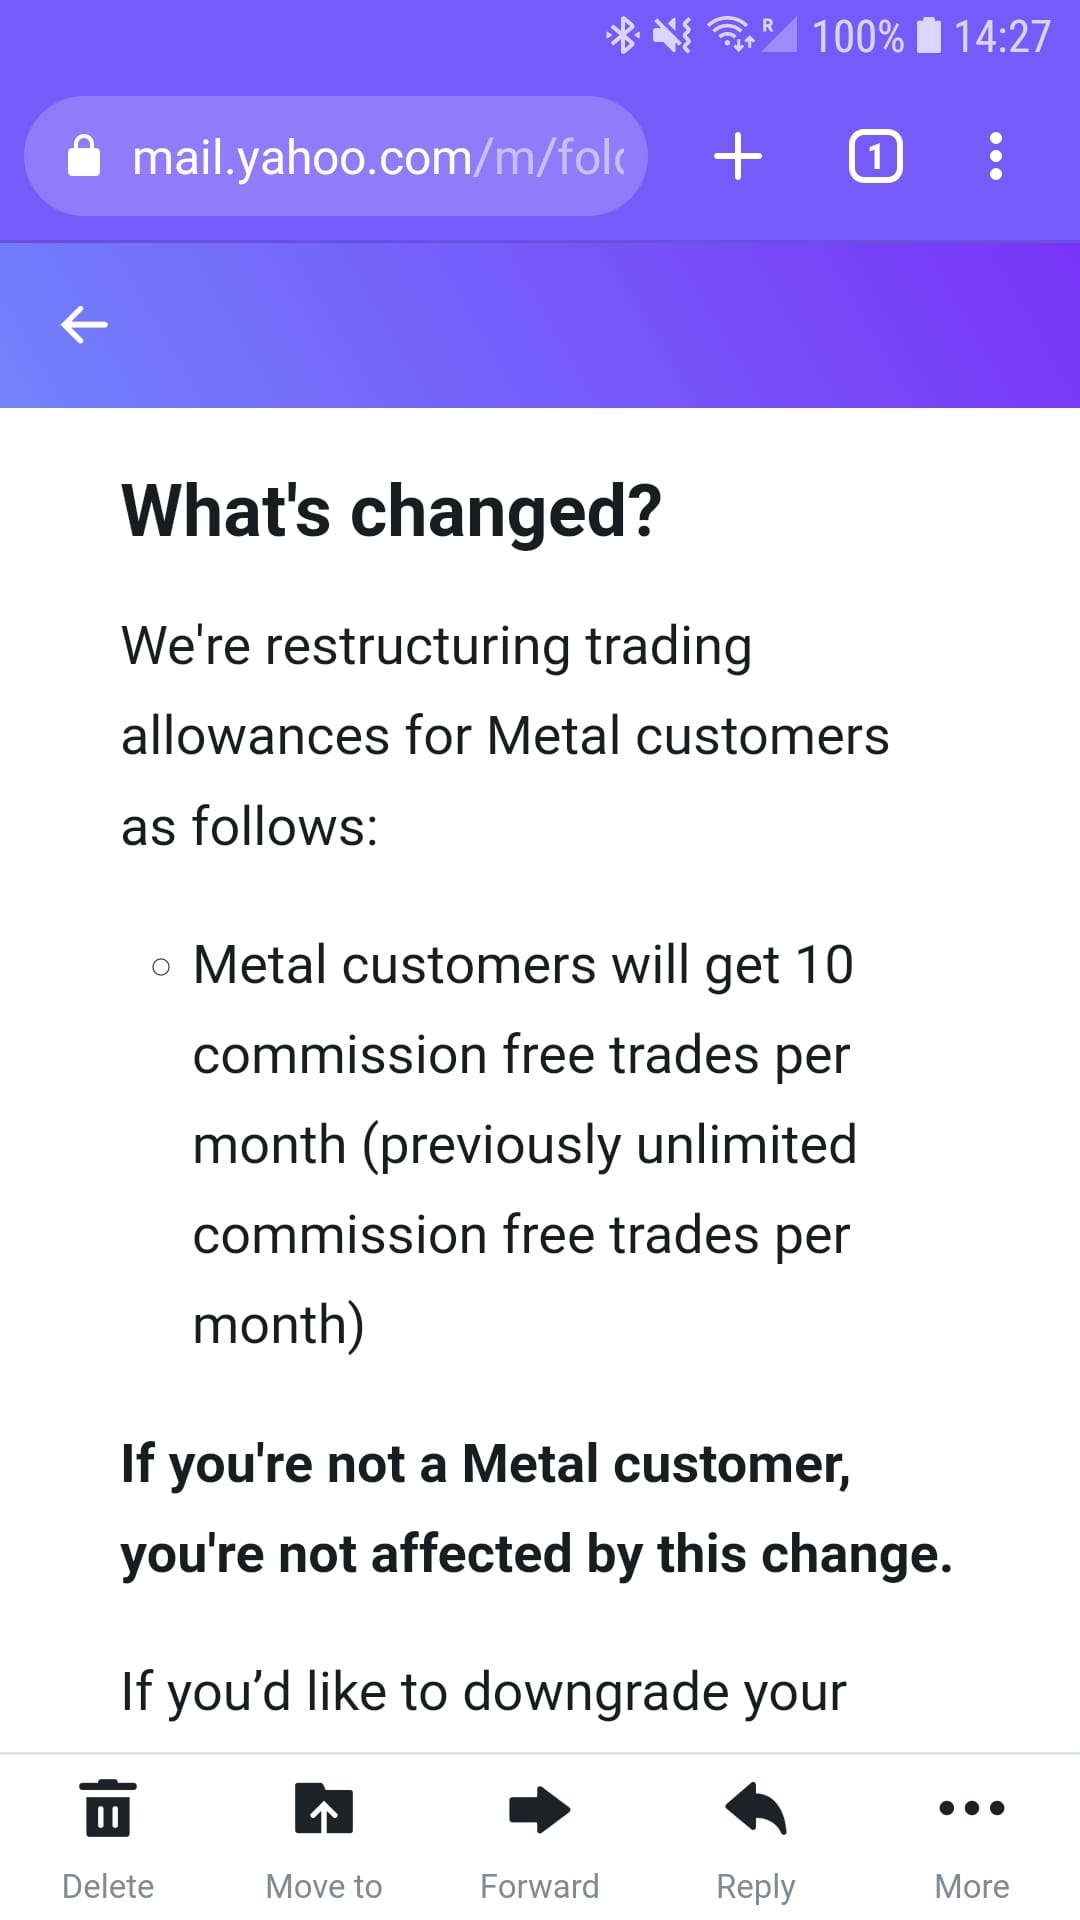Open the More options ellipsis

972,1807
